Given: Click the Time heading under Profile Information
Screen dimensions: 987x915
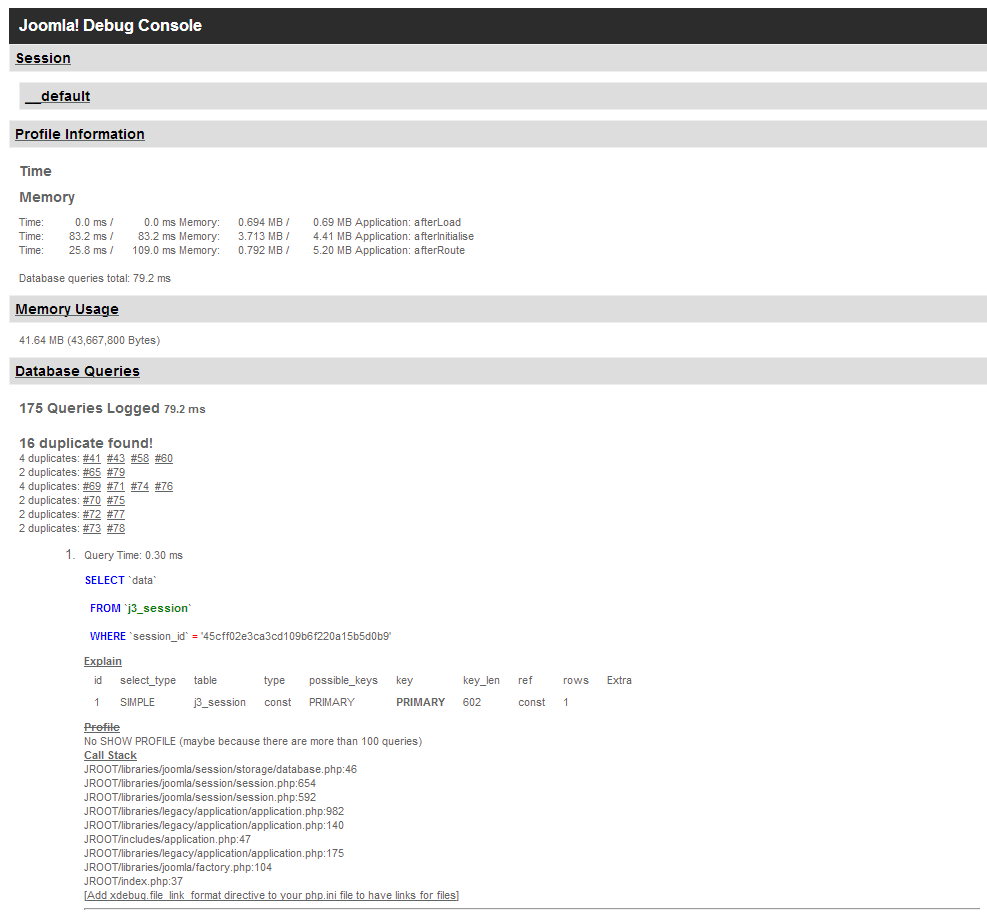Looking at the screenshot, I should [35, 171].
